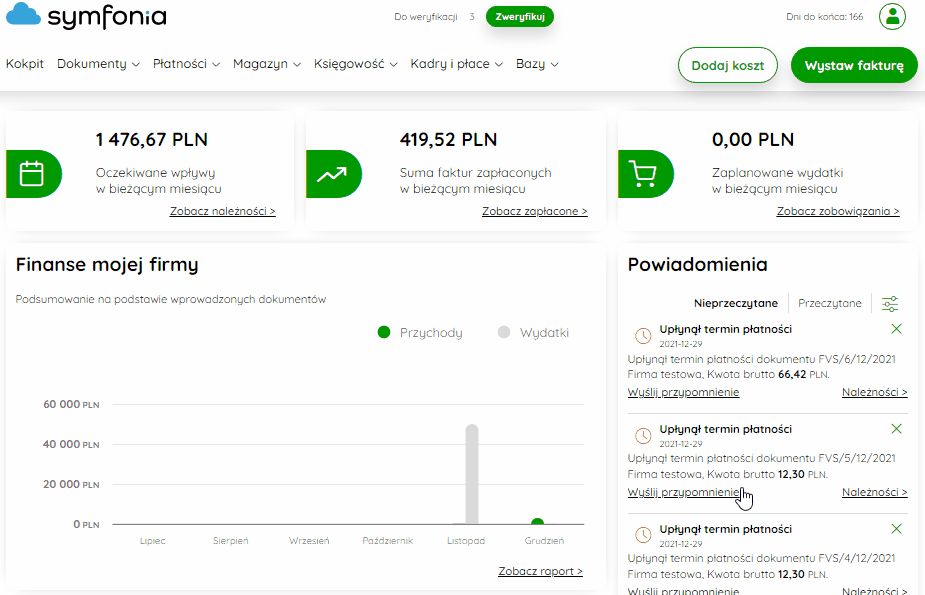Click clock icon of FVS/4/12/2021 notification

pyautogui.click(x=643, y=535)
